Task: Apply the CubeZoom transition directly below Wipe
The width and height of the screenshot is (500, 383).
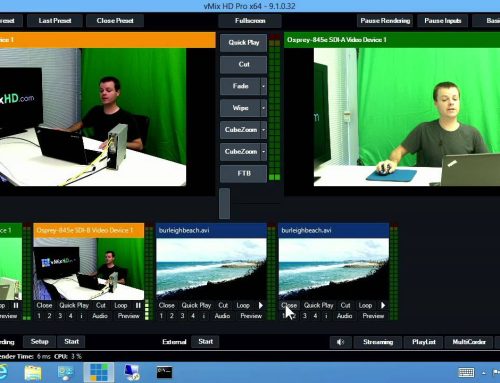Action: (240, 130)
